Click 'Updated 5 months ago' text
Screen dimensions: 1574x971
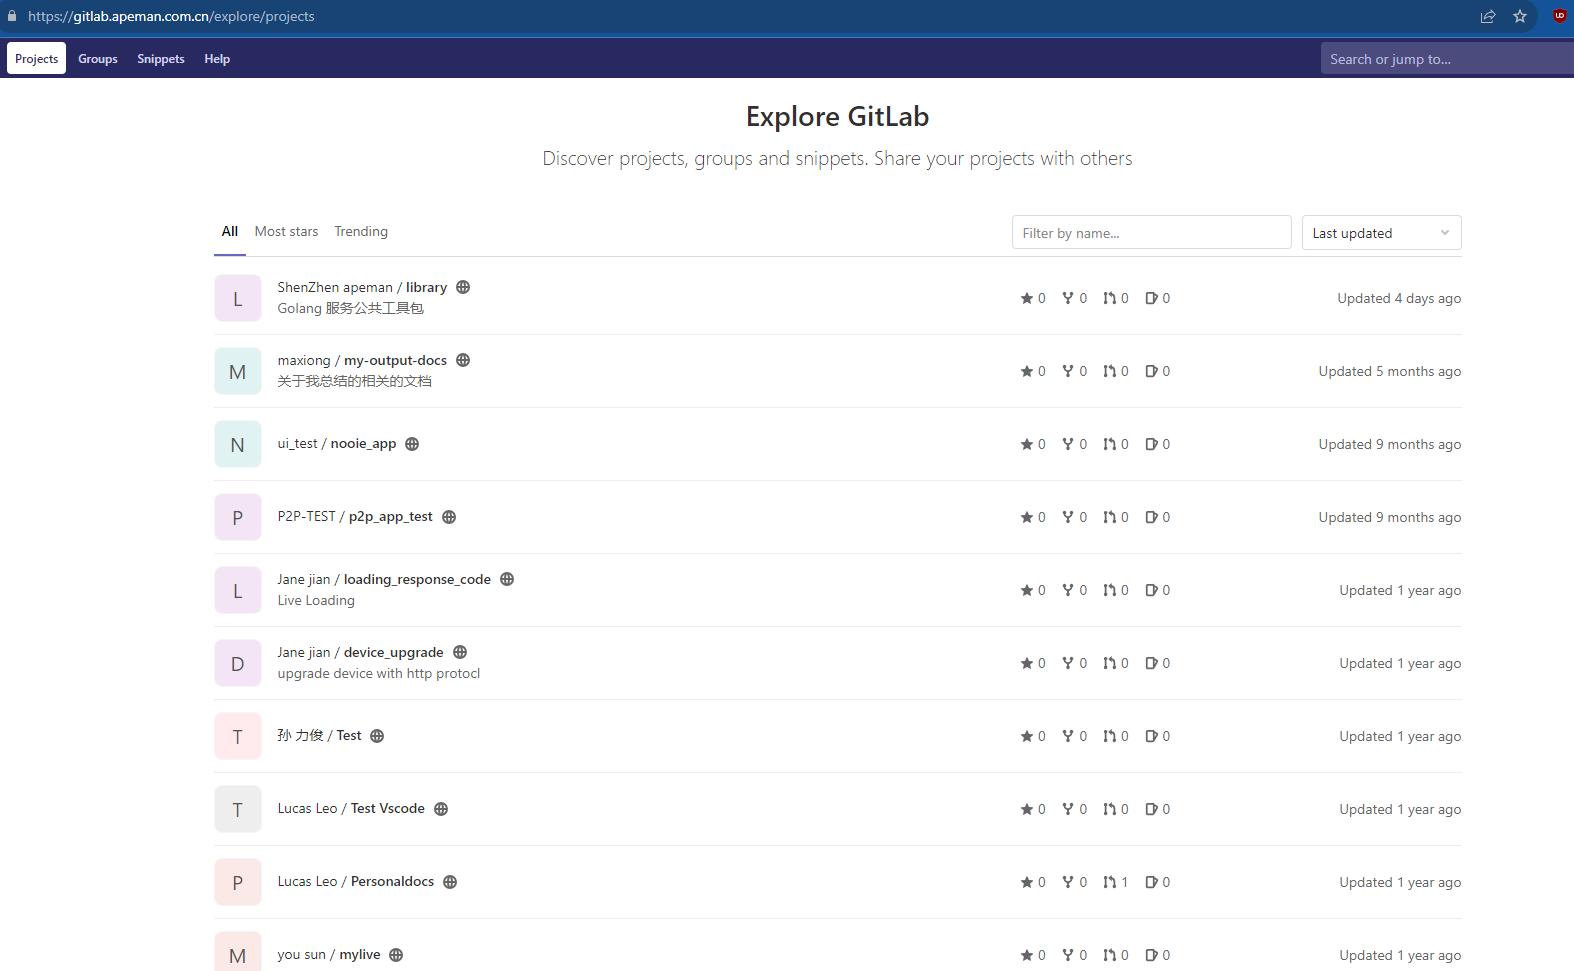pyautogui.click(x=1390, y=371)
